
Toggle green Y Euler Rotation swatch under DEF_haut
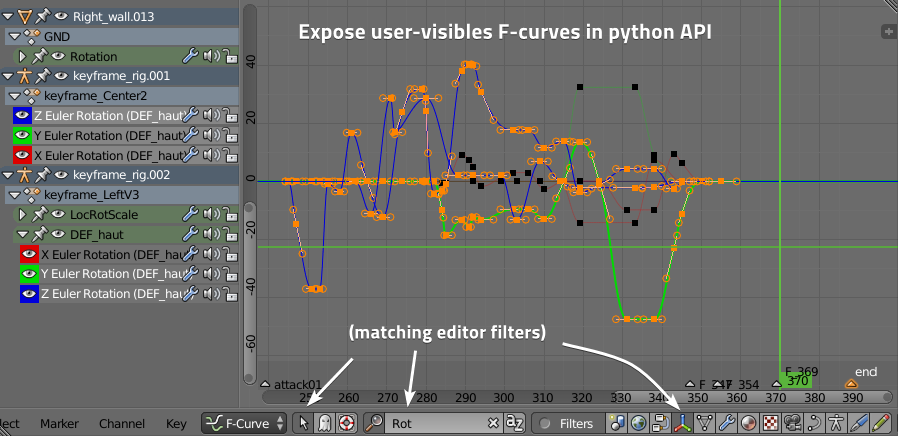click(x=29, y=274)
